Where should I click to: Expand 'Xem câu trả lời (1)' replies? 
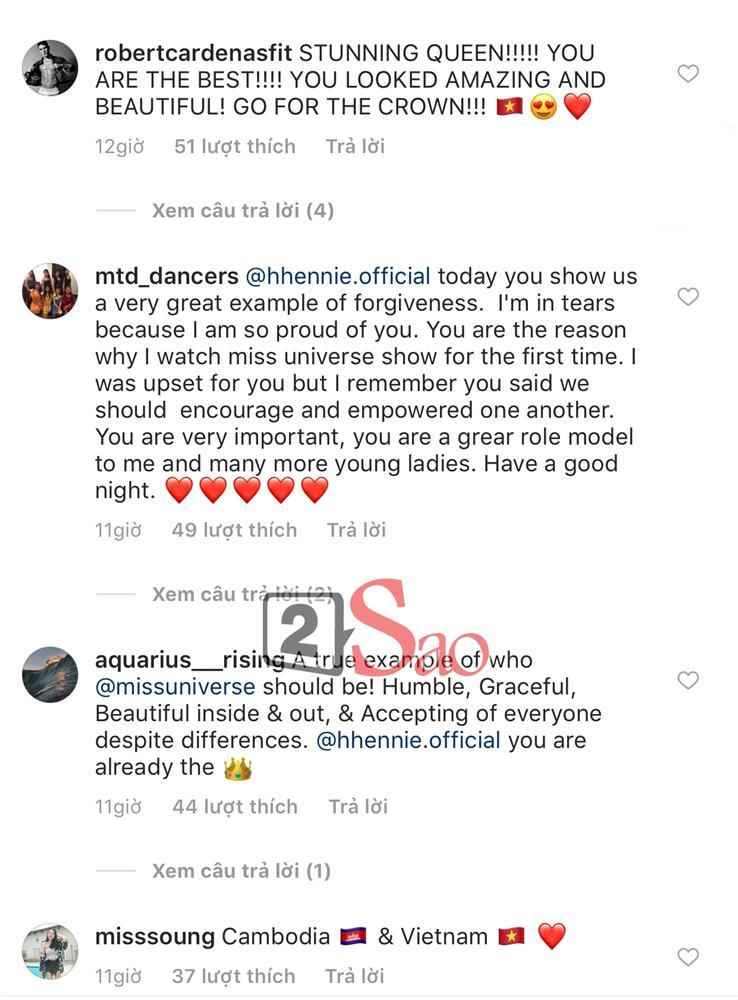243,871
